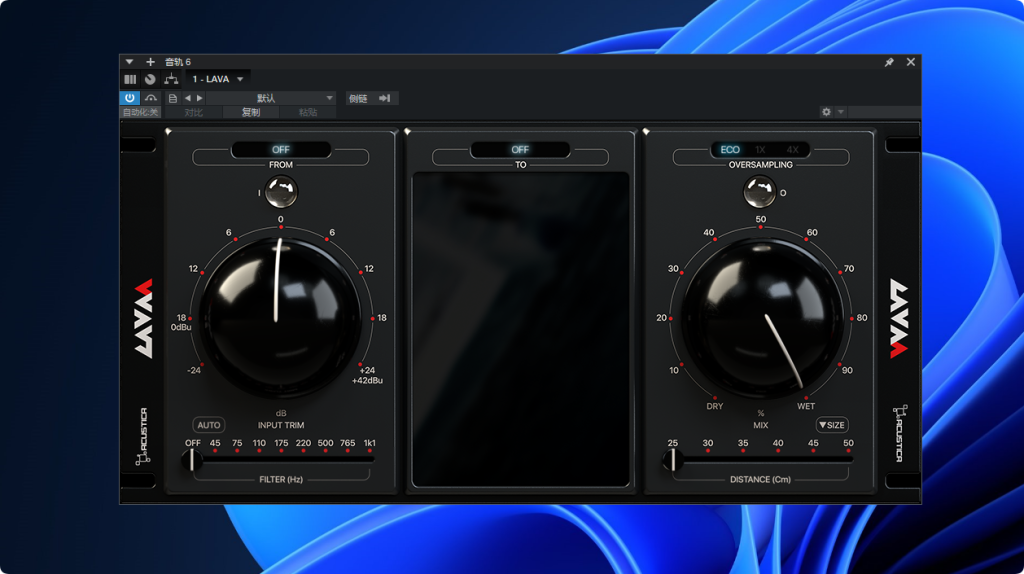Click the sidechain input arrow icon

(385, 99)
